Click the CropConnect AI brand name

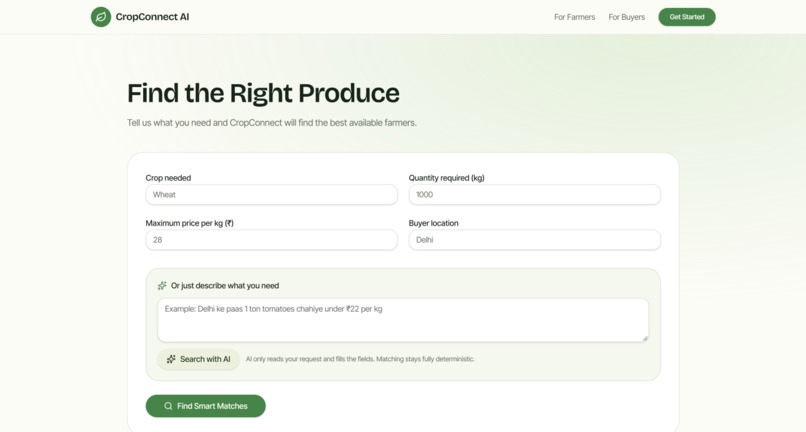152,17
